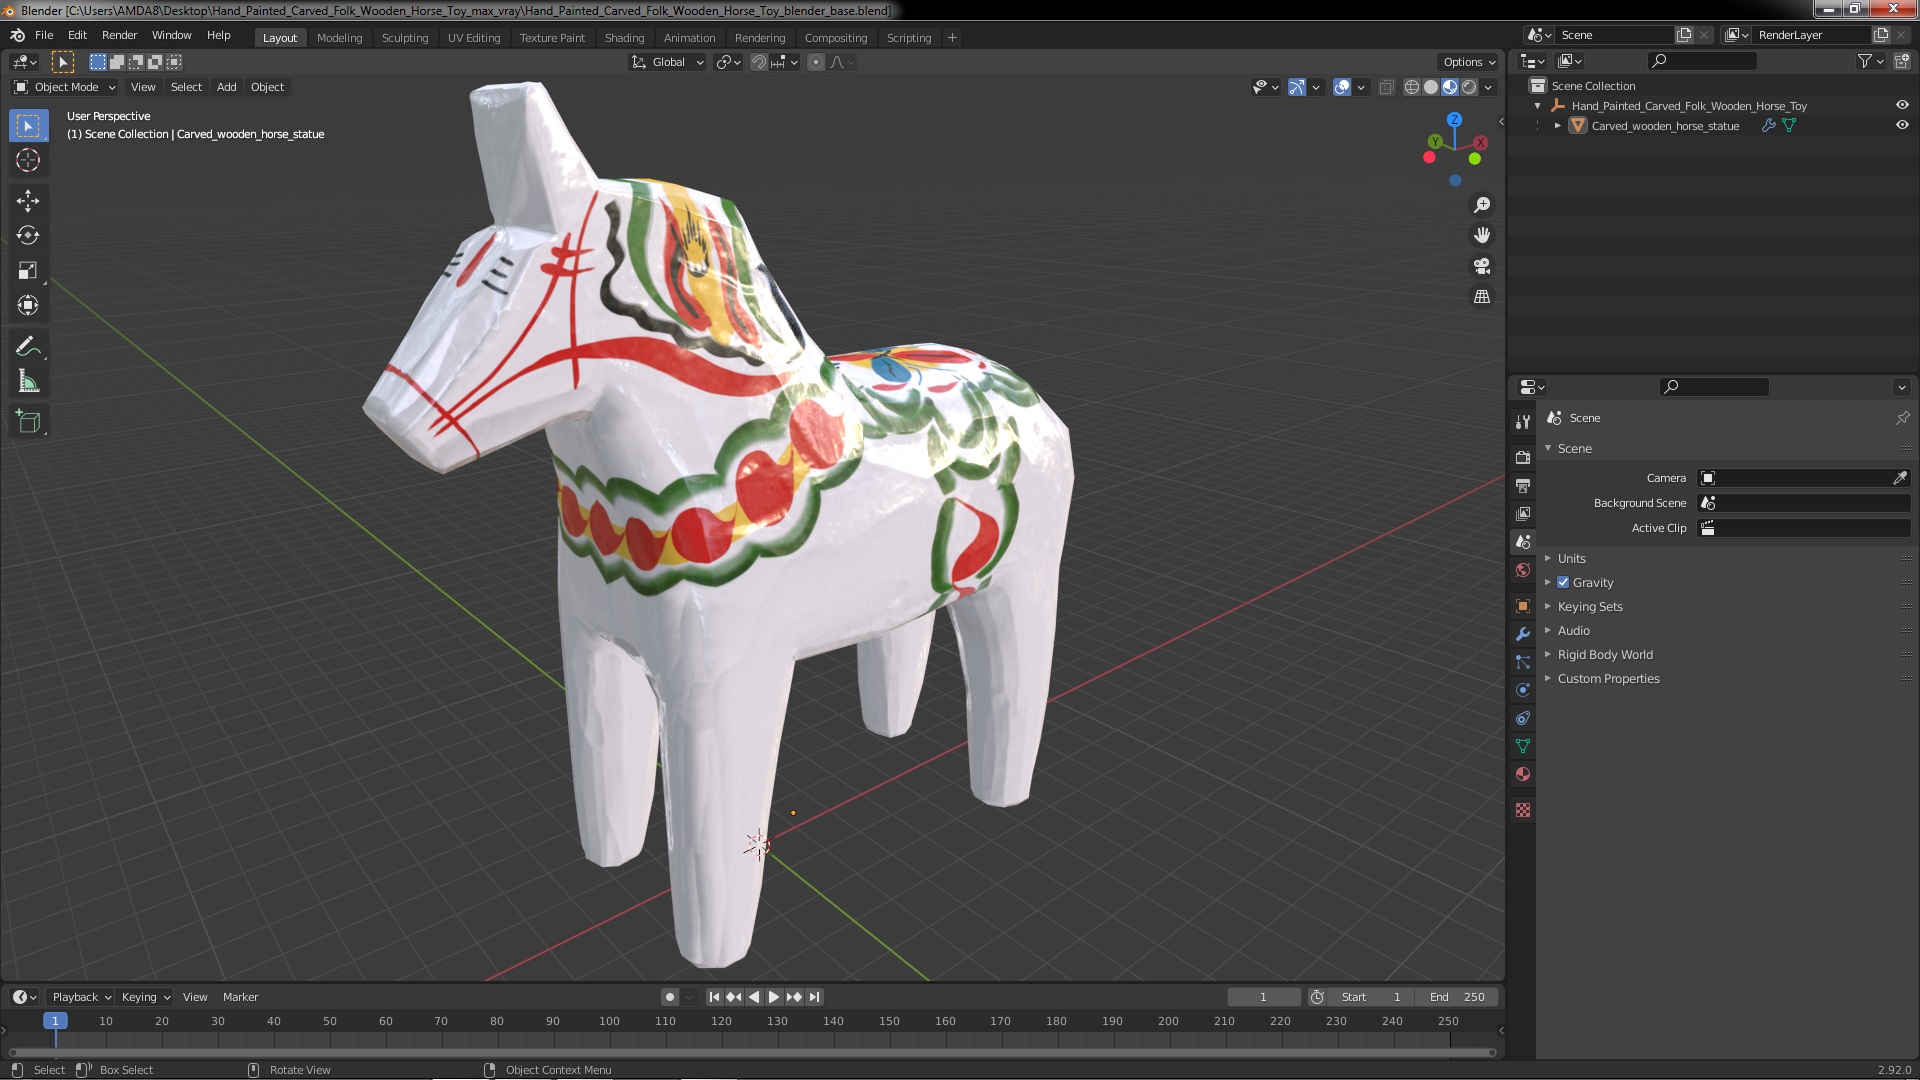Expand the Keying Sets panel

[x=1590, y=606]
